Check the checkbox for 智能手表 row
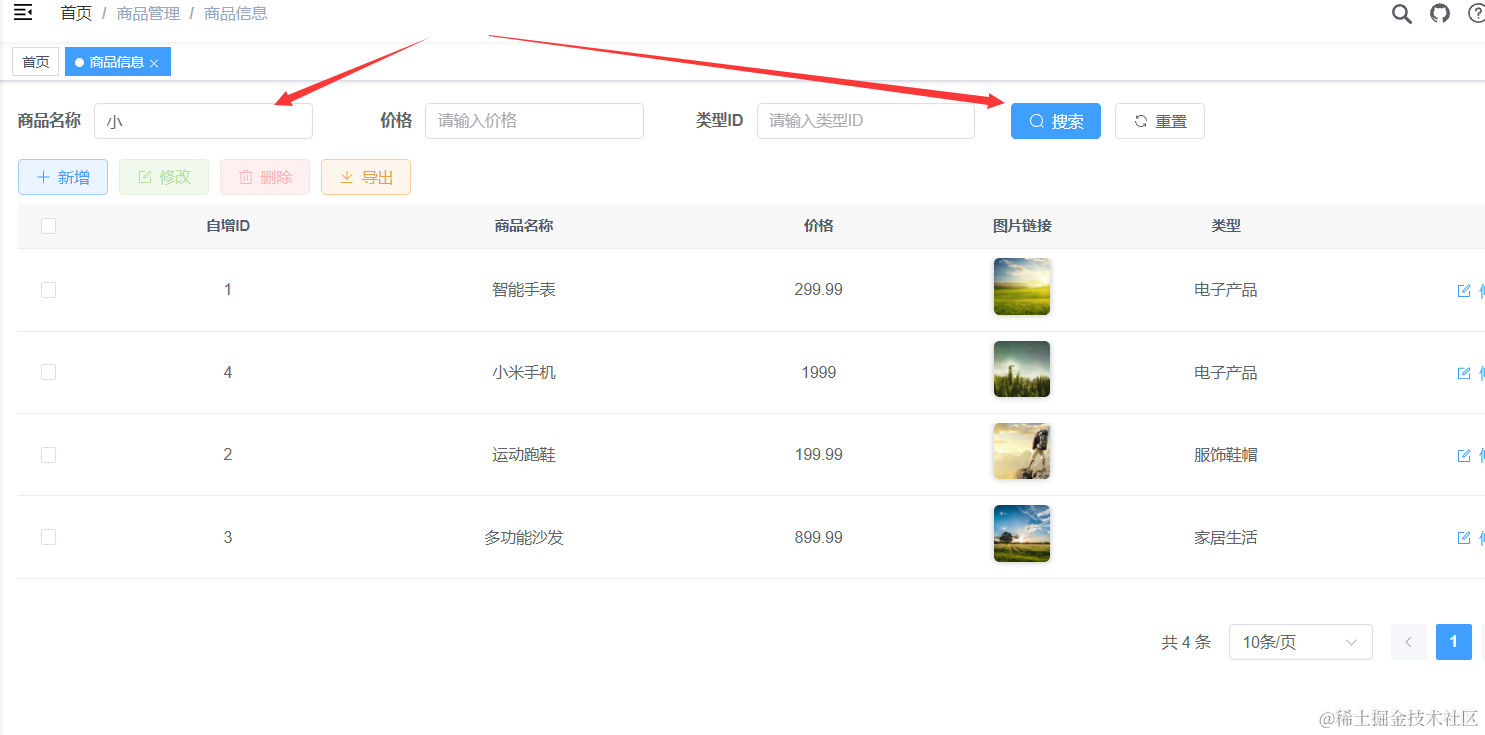 48,290
